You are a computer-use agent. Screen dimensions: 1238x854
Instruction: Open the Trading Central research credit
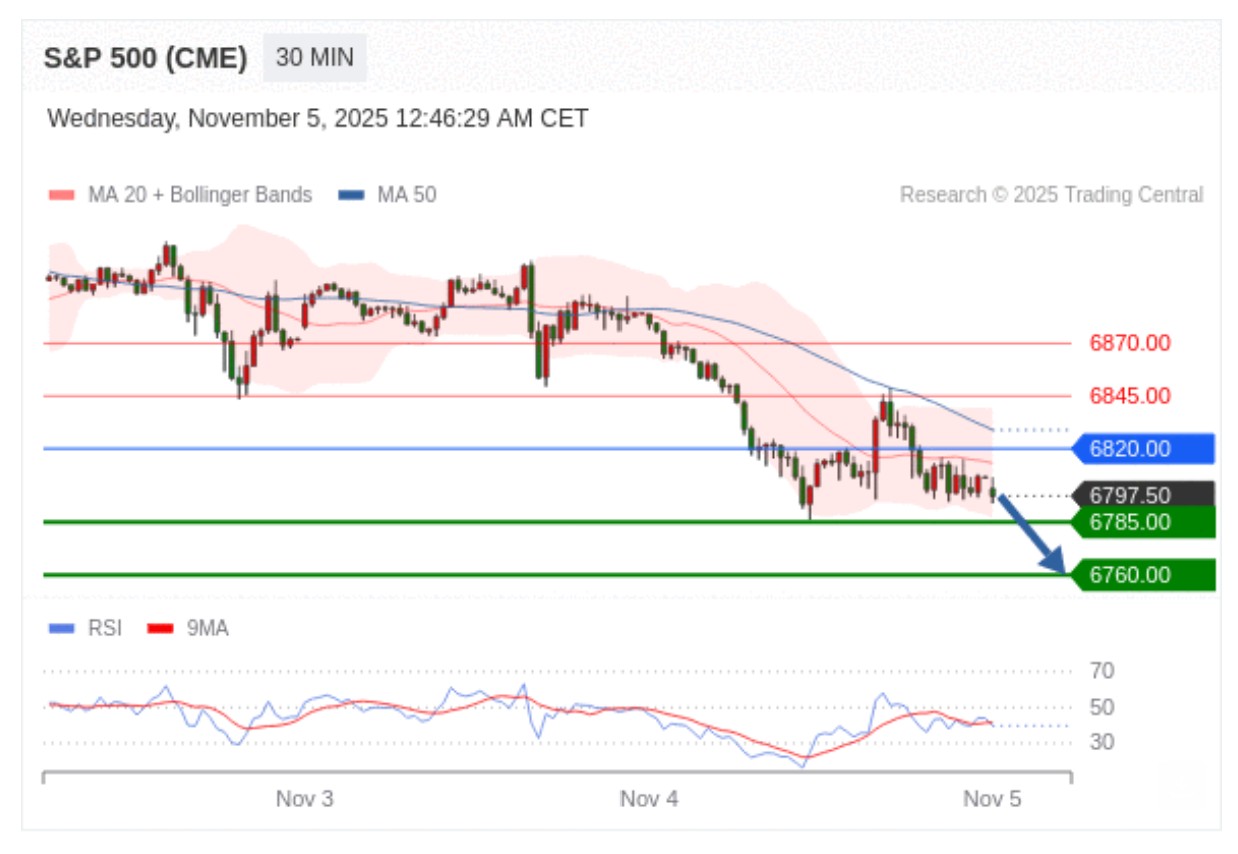point(1051,195)
